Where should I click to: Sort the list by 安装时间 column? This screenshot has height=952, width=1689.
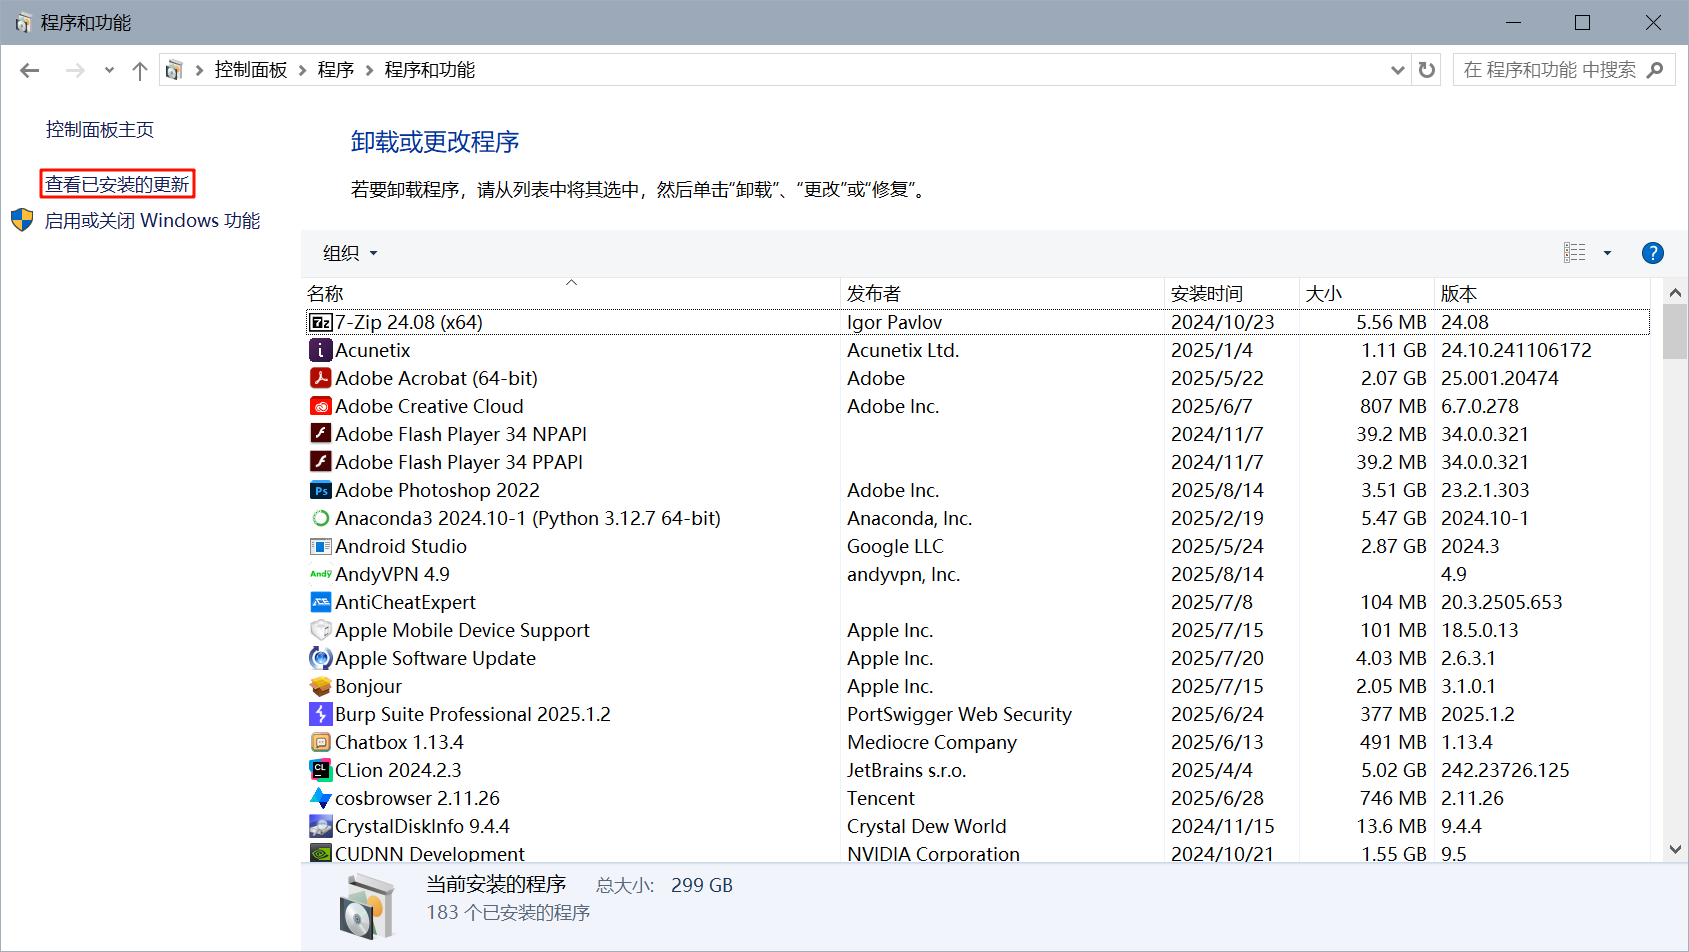(1206, 294)
